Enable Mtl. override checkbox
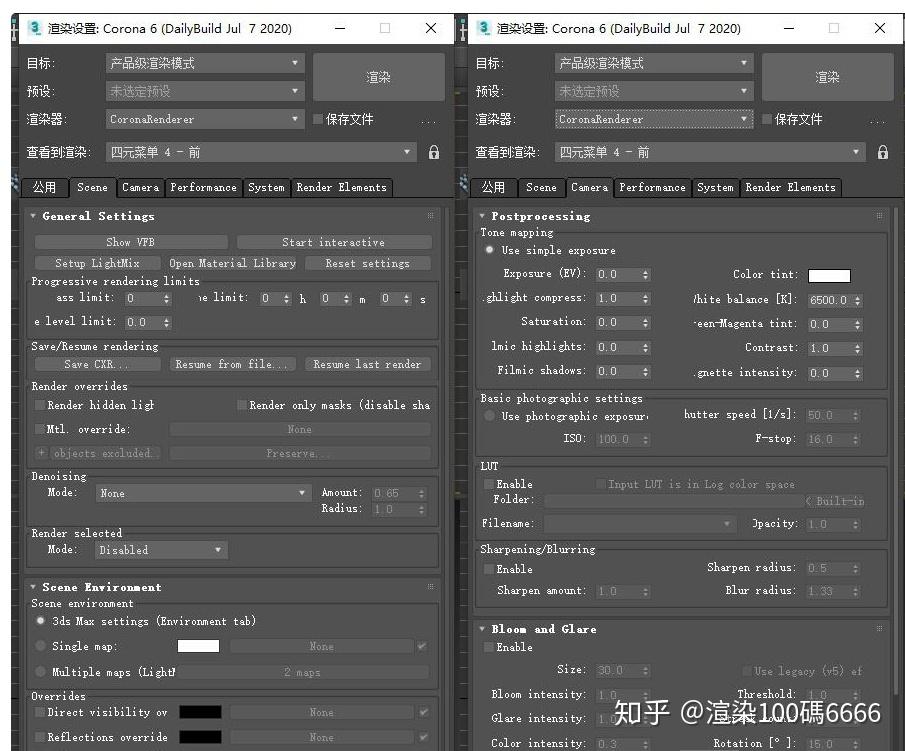 coord(40,429)
